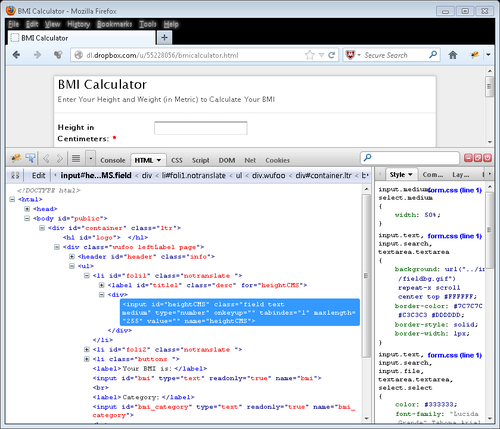This screenshot has height=429, width=500.
Task: Go back with the browser back arrow
Action: [x=16, y=55]
